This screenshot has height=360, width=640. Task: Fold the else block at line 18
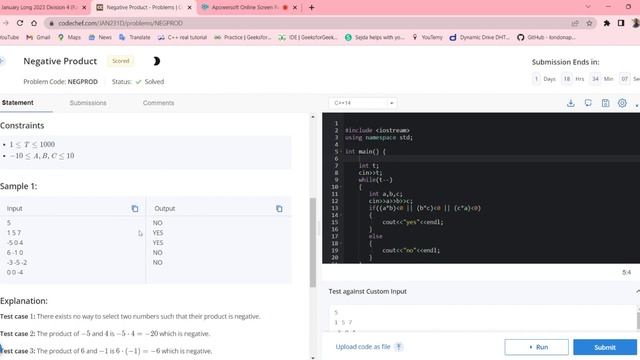341,244
